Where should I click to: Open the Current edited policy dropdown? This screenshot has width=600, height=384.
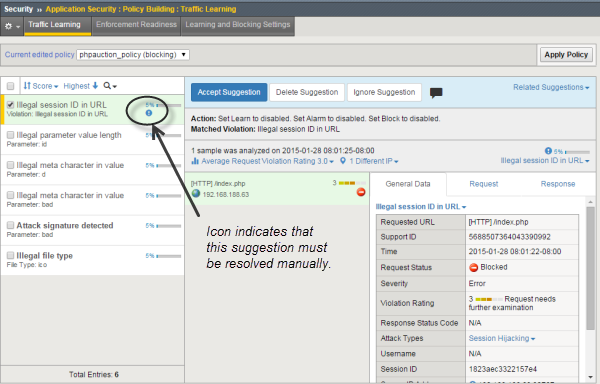point(133,55)
